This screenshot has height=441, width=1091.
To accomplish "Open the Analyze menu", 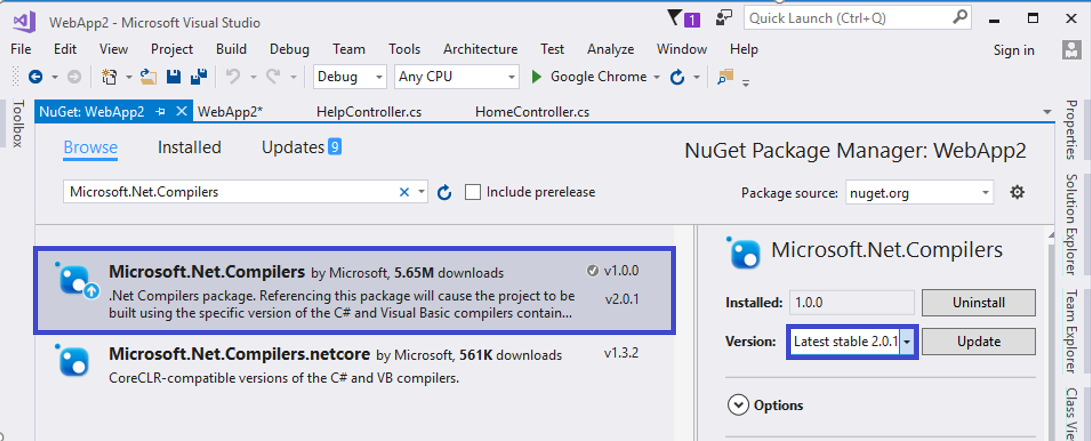I will point(610,49).
